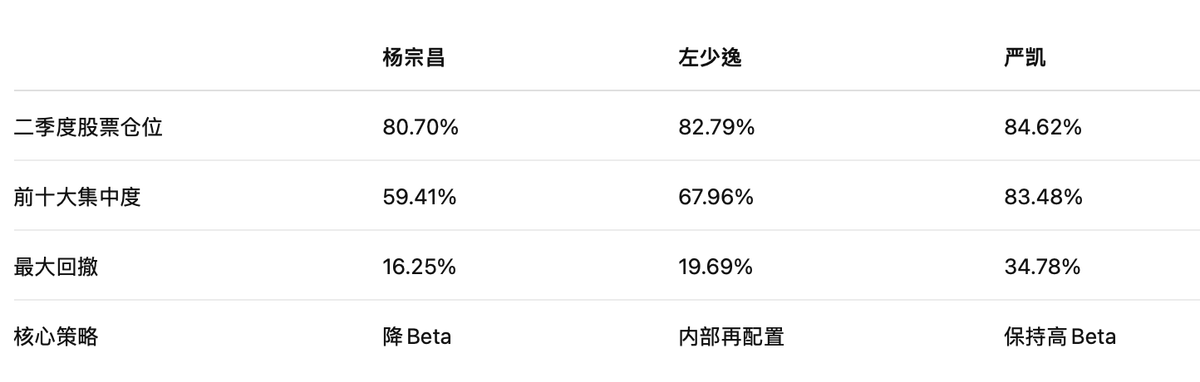
Task: Click the 严凯 column header
Action: 1025,57
